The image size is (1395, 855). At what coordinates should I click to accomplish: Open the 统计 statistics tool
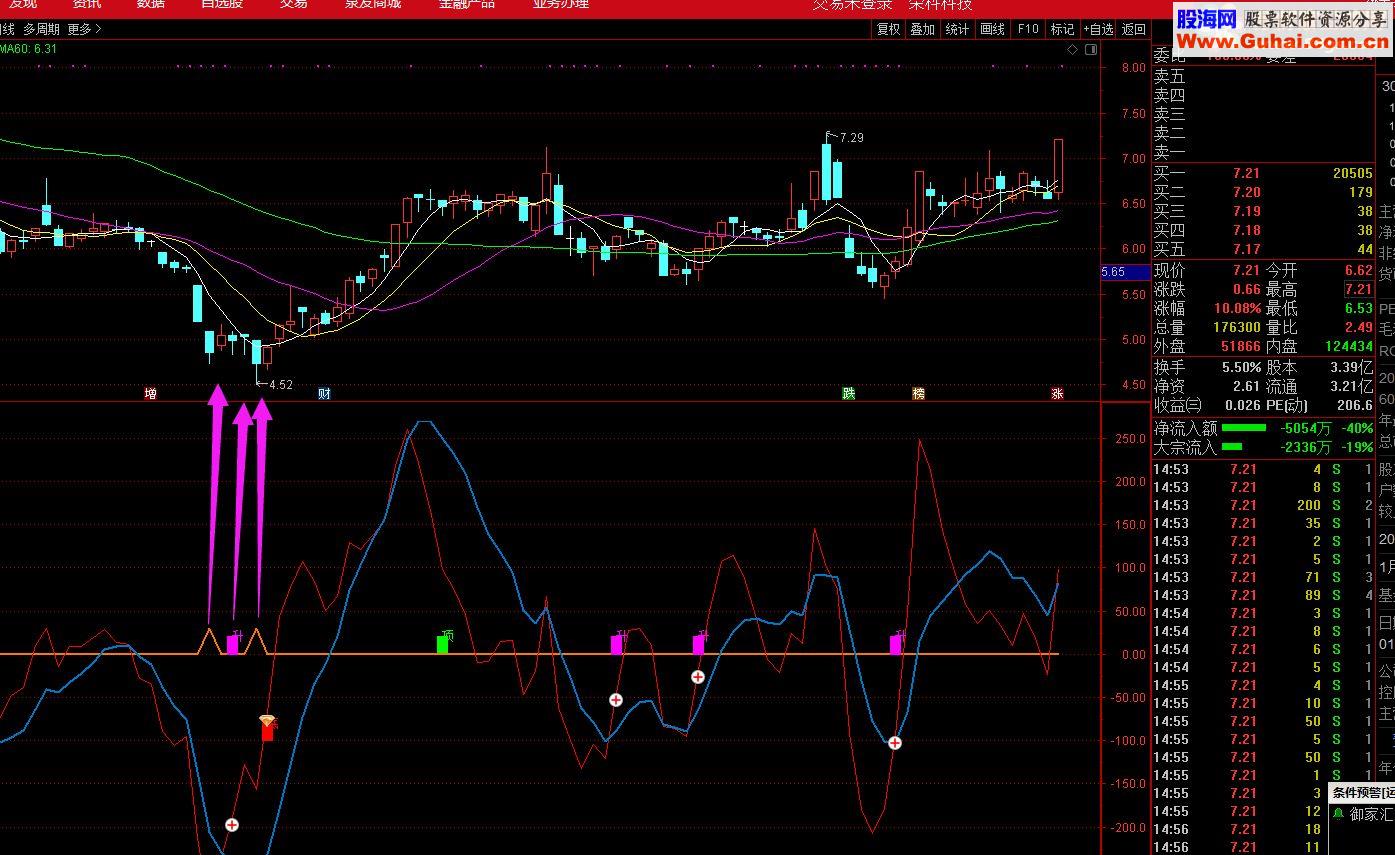point(957,29)
